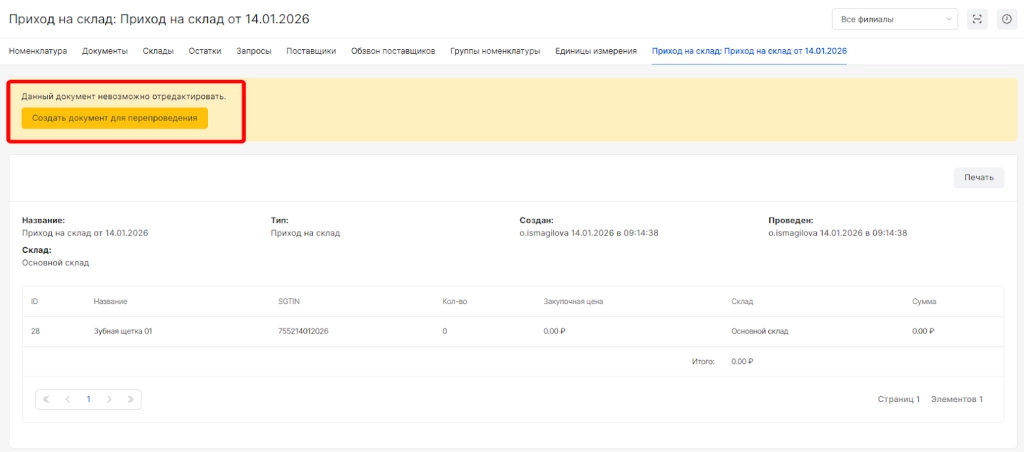Select the Группы номенклатуры tab
The width and height of the screenshot is (1024, 452).
coord(495,50)
